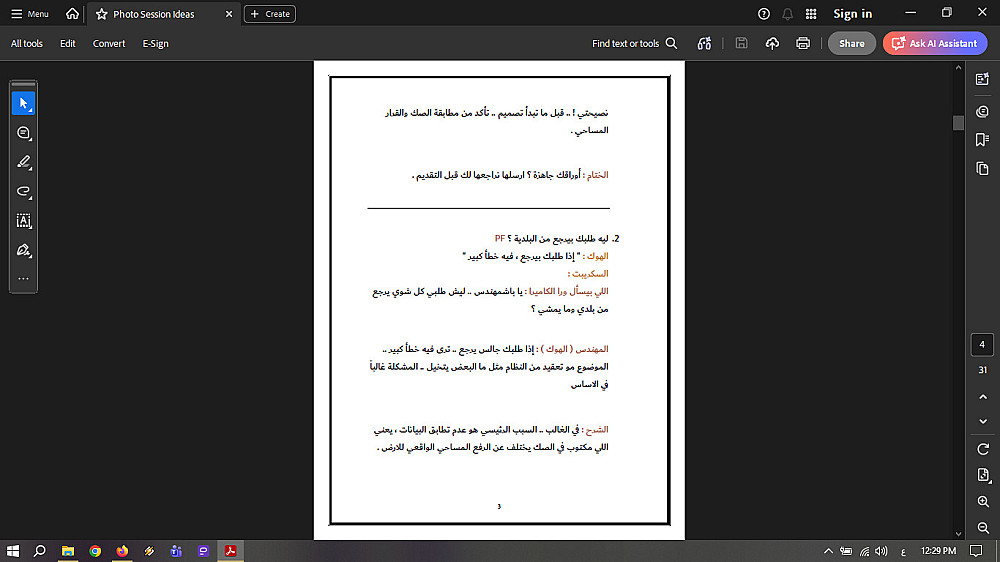Open the comments side panel icon
The height and width of the screenshot is (562, 1000).
(x=982, y=112)
